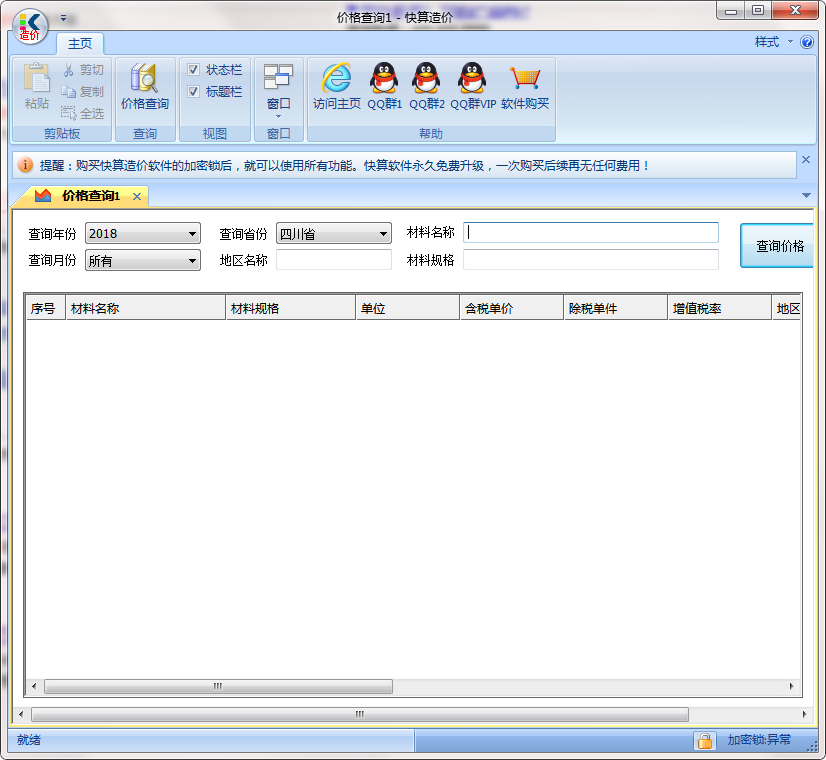The width and height of the screenshot is (826, 760).
Task: Click the 查询价格 button
Action: 777,245
